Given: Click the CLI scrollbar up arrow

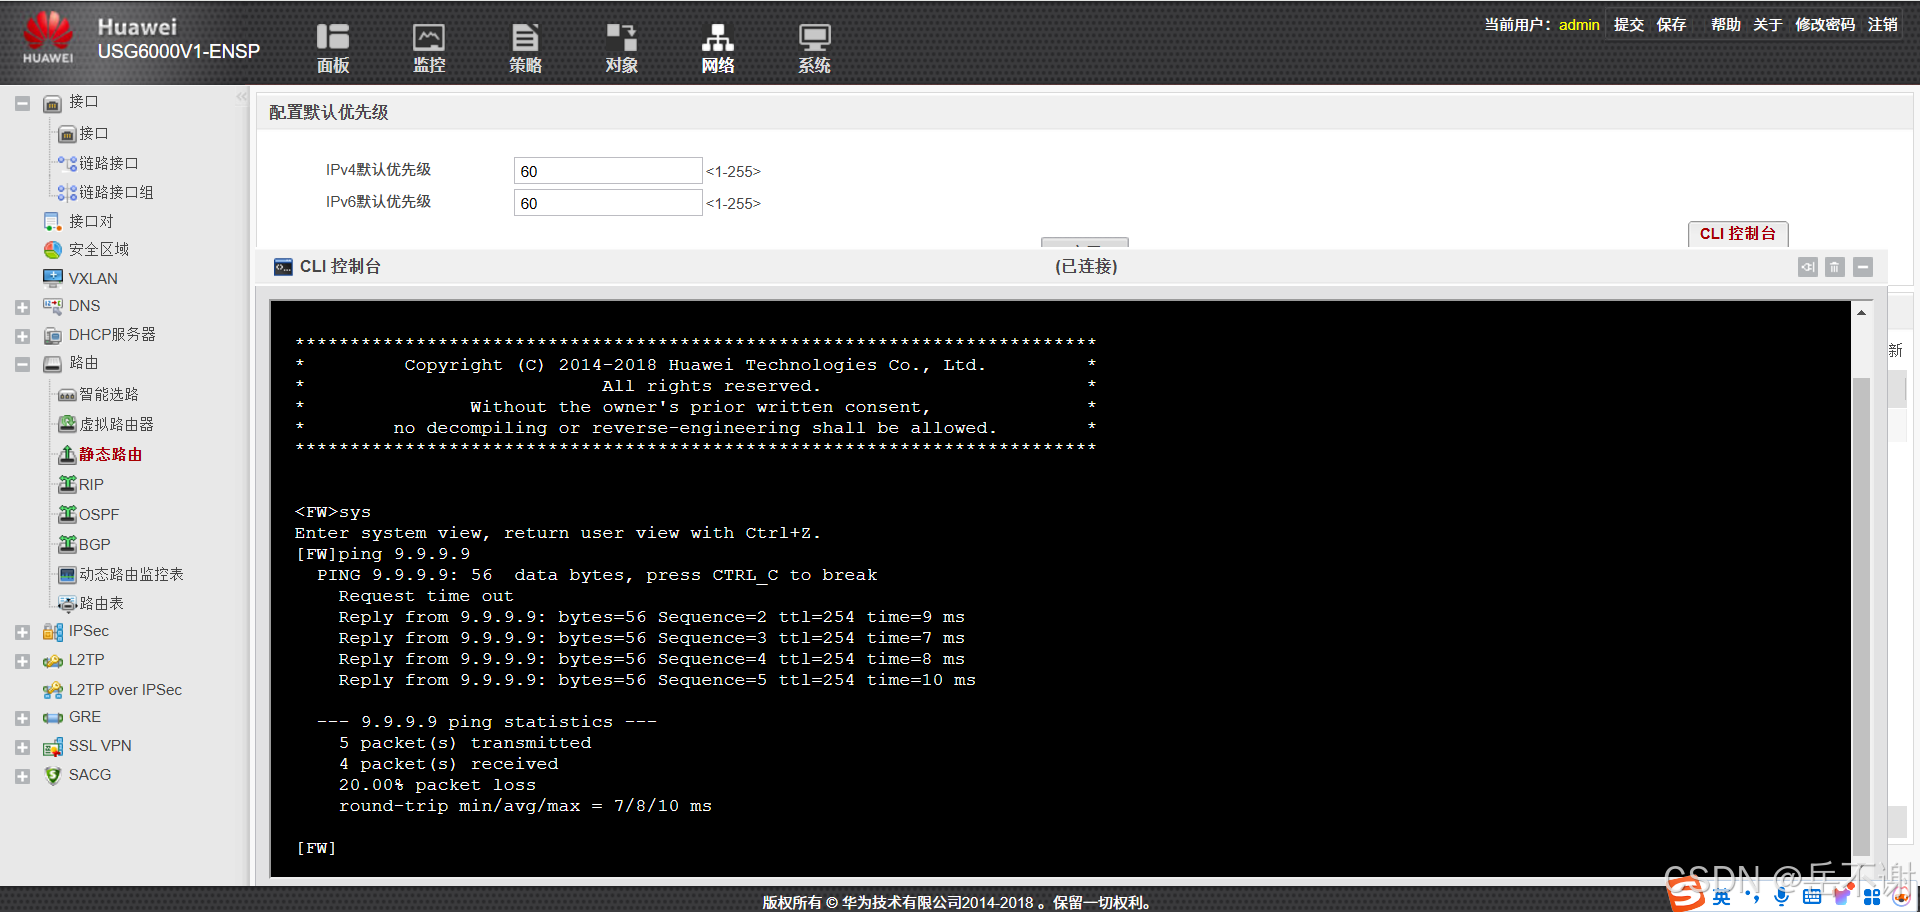Looking at the screenshot, I should [1861, 313].
